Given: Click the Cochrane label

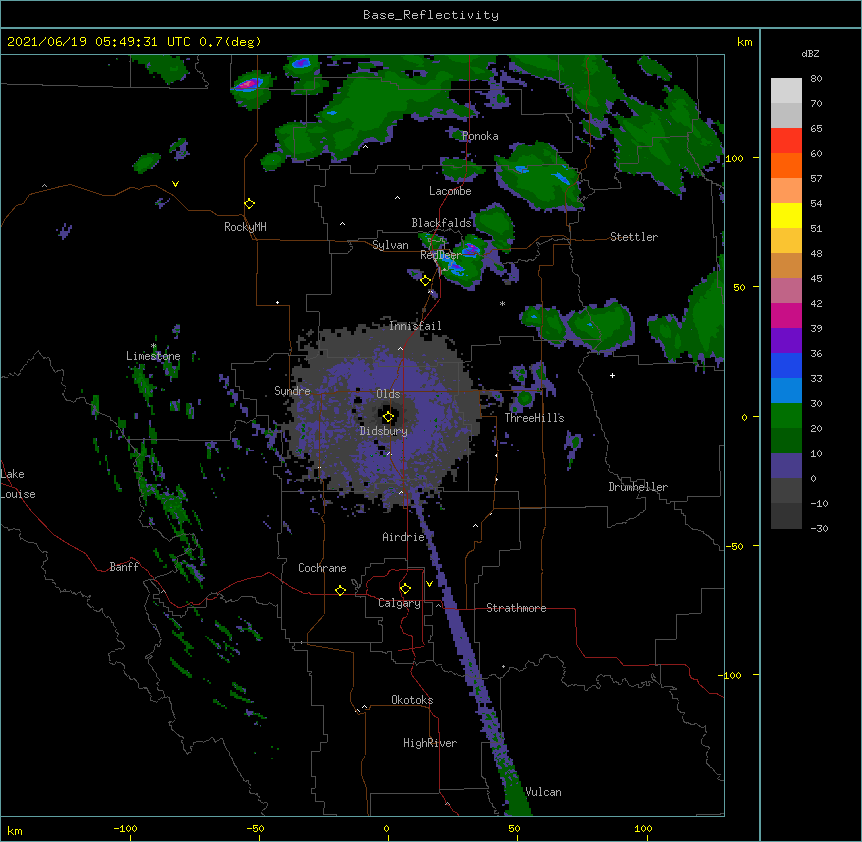Looking at the screenshot, I should point(322,568).
